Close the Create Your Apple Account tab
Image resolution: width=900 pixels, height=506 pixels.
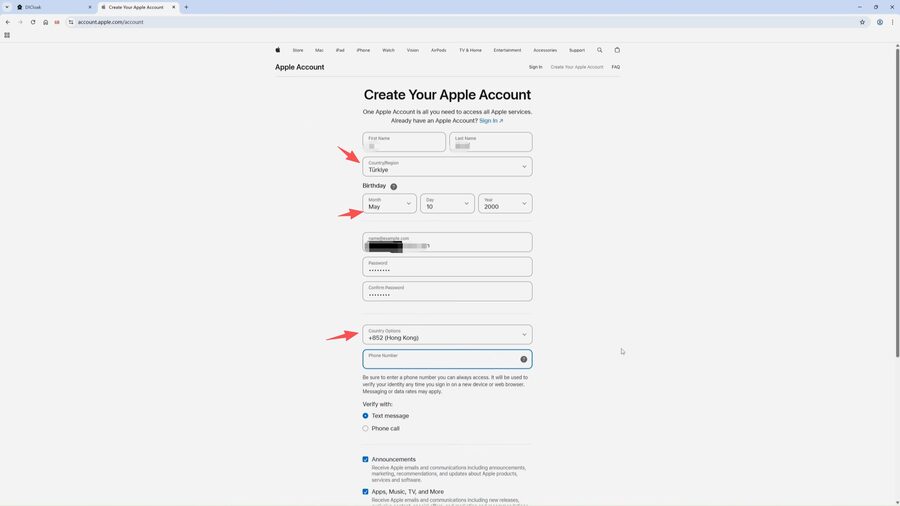173,7
